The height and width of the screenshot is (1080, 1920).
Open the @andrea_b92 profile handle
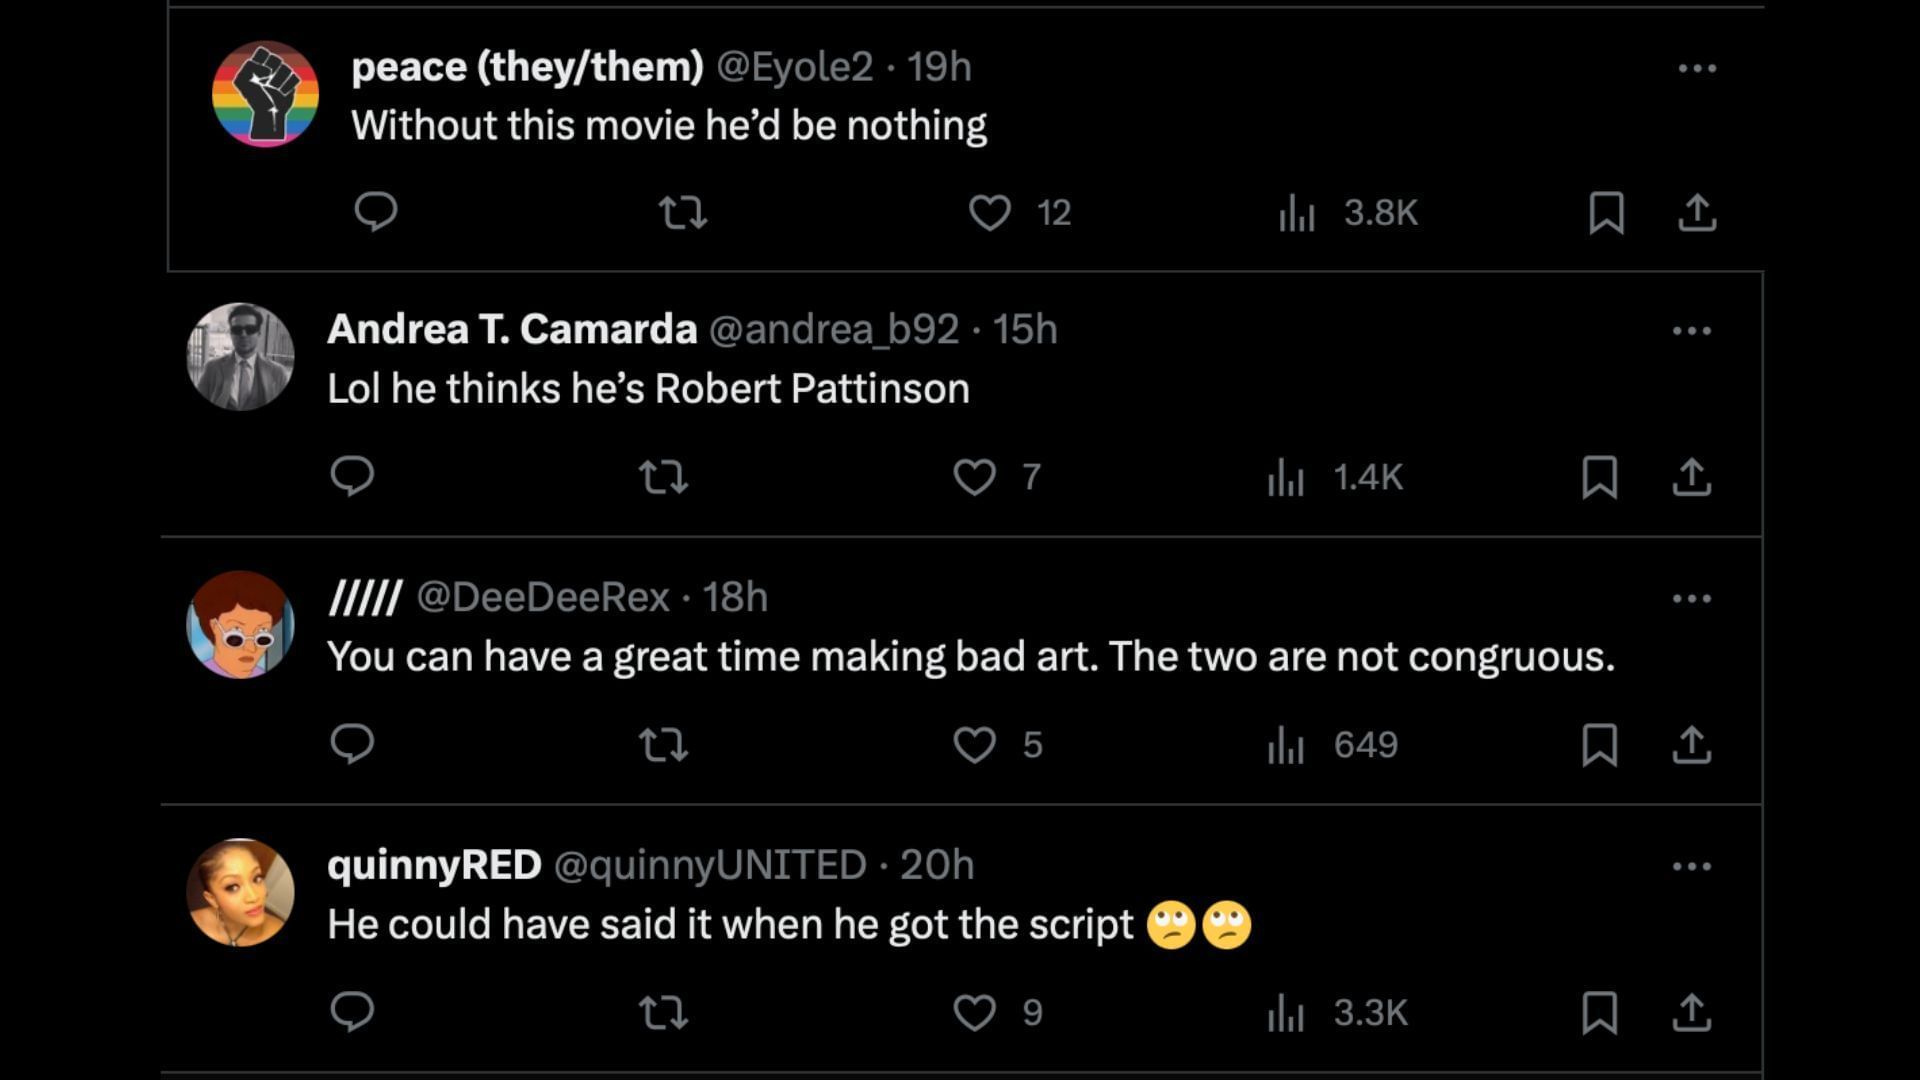coord(833,329)
